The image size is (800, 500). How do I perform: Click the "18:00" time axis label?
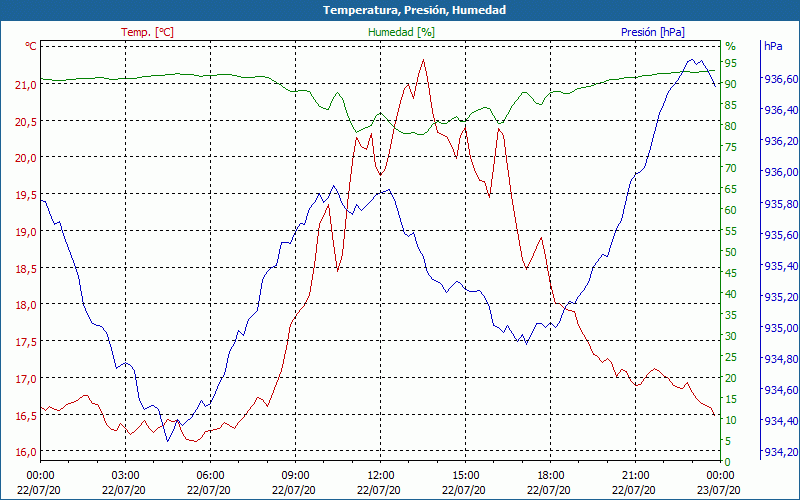tap(551, 476)
